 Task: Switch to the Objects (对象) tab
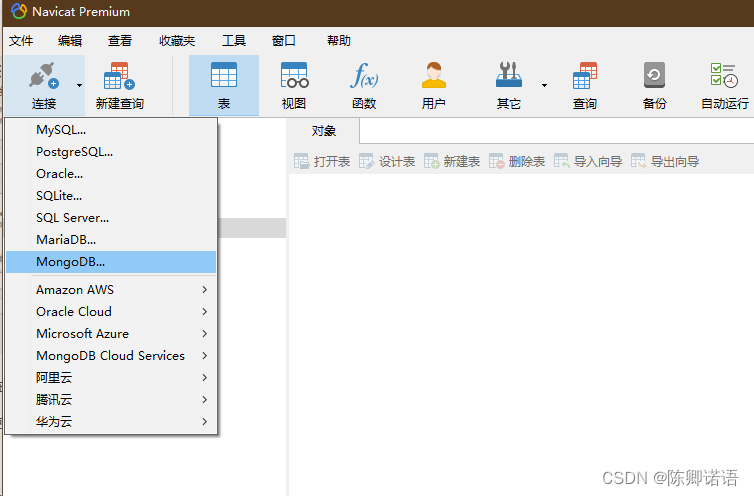(323, 131)
